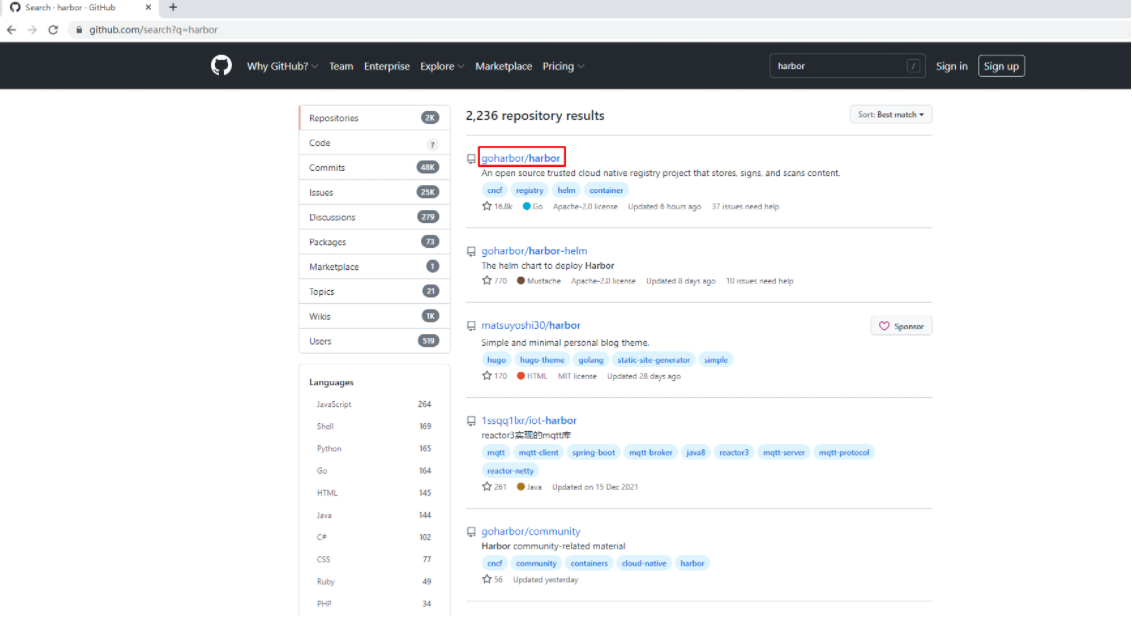This screenshot has width=1132, height=644.
Task: Select the Code filter in sidebar
Action: pos(374,143)
